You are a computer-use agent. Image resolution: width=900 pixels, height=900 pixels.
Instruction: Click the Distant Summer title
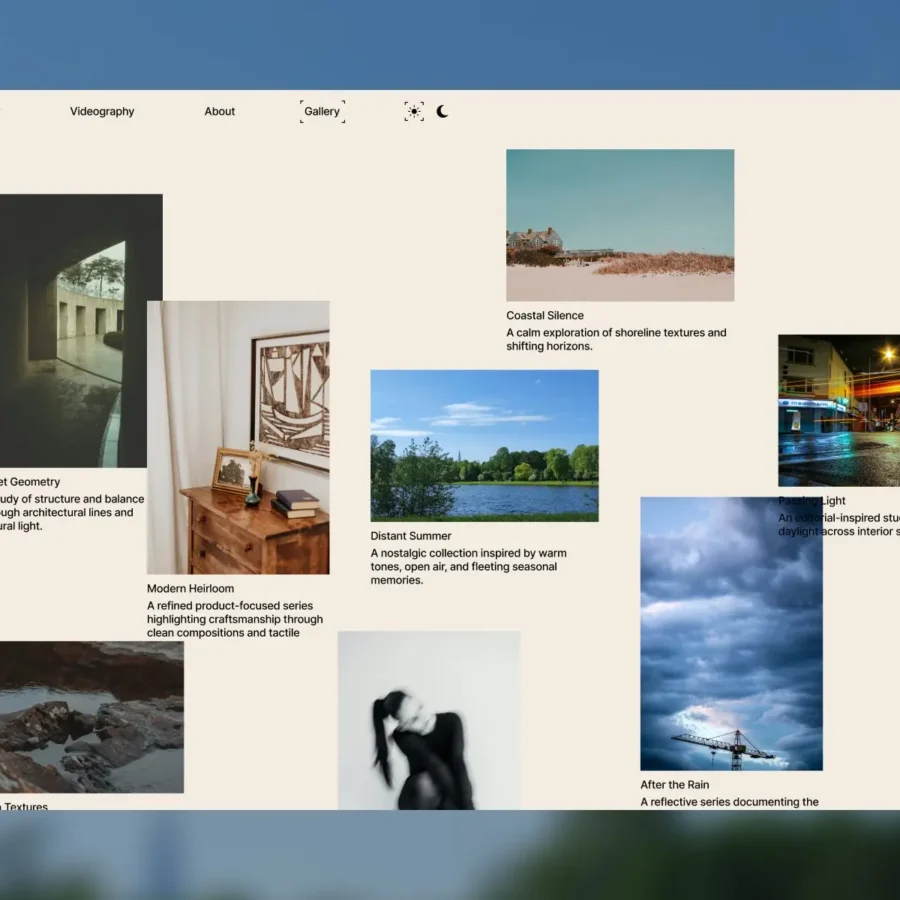click(411, 536)
